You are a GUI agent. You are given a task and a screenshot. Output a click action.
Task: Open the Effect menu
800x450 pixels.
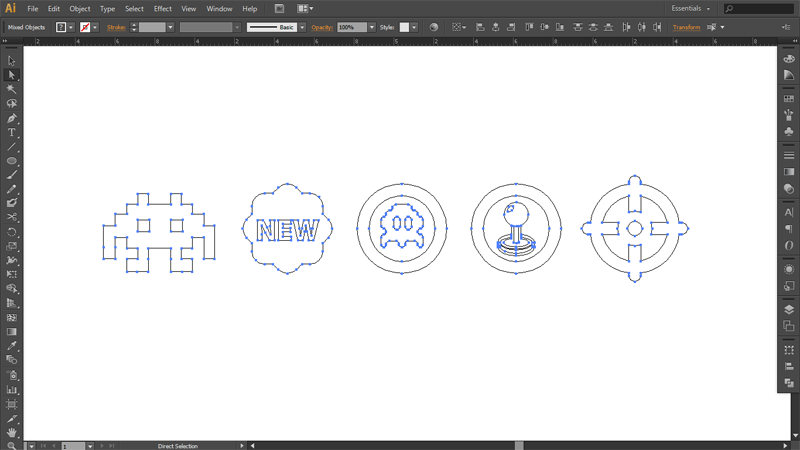(162, 9)
